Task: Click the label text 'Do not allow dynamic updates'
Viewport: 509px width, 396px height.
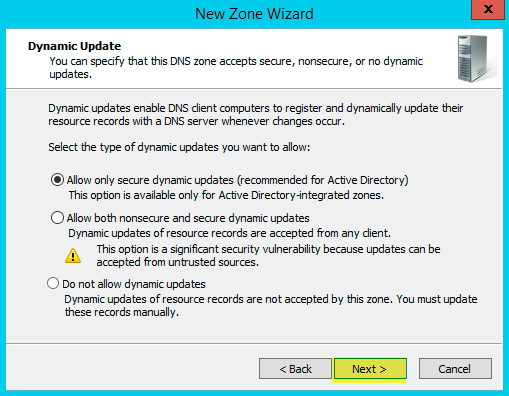Action: pos(134,284)
